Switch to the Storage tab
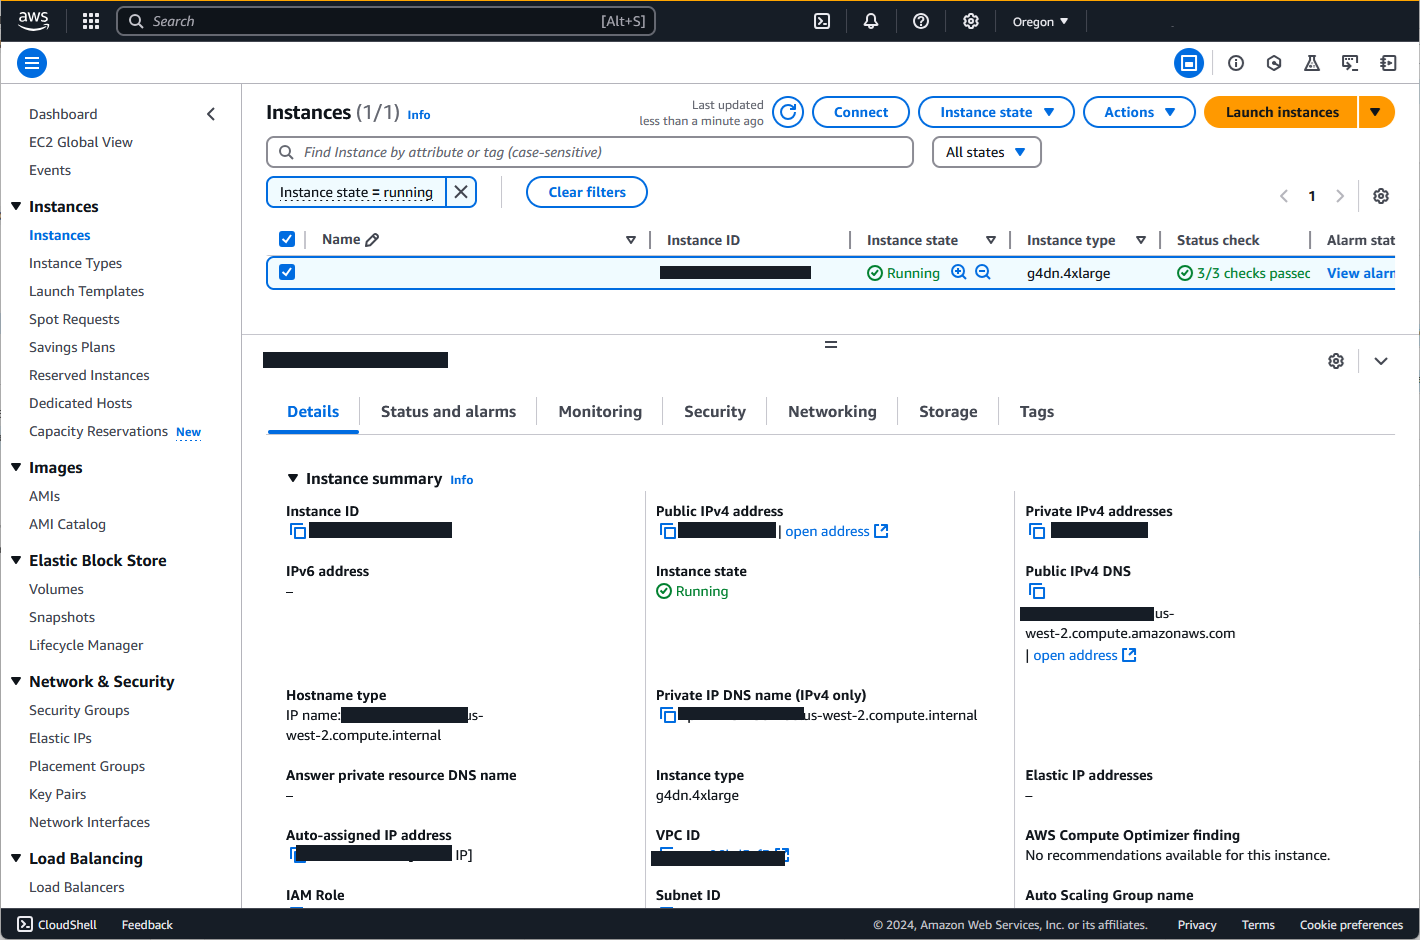 [x=948, y=411]
